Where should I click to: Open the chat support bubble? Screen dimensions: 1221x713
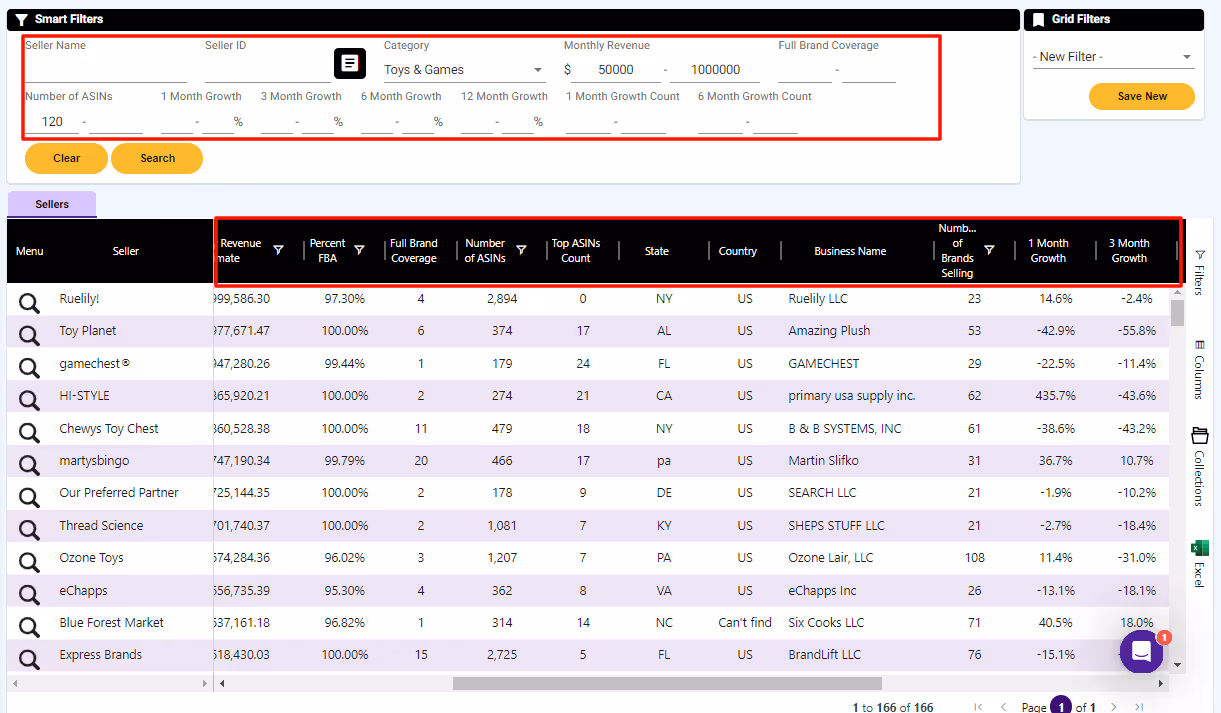(x=1141, y=652)
